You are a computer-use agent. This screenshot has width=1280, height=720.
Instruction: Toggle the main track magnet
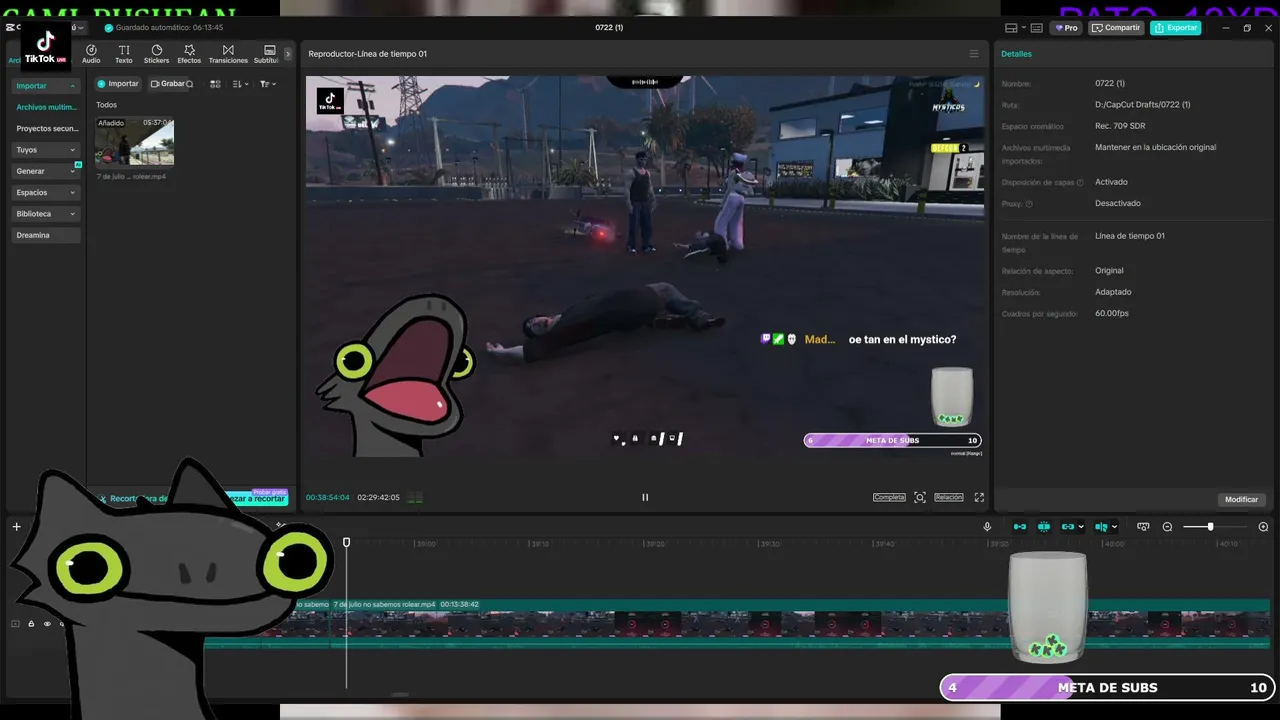tap(1020, 527)
